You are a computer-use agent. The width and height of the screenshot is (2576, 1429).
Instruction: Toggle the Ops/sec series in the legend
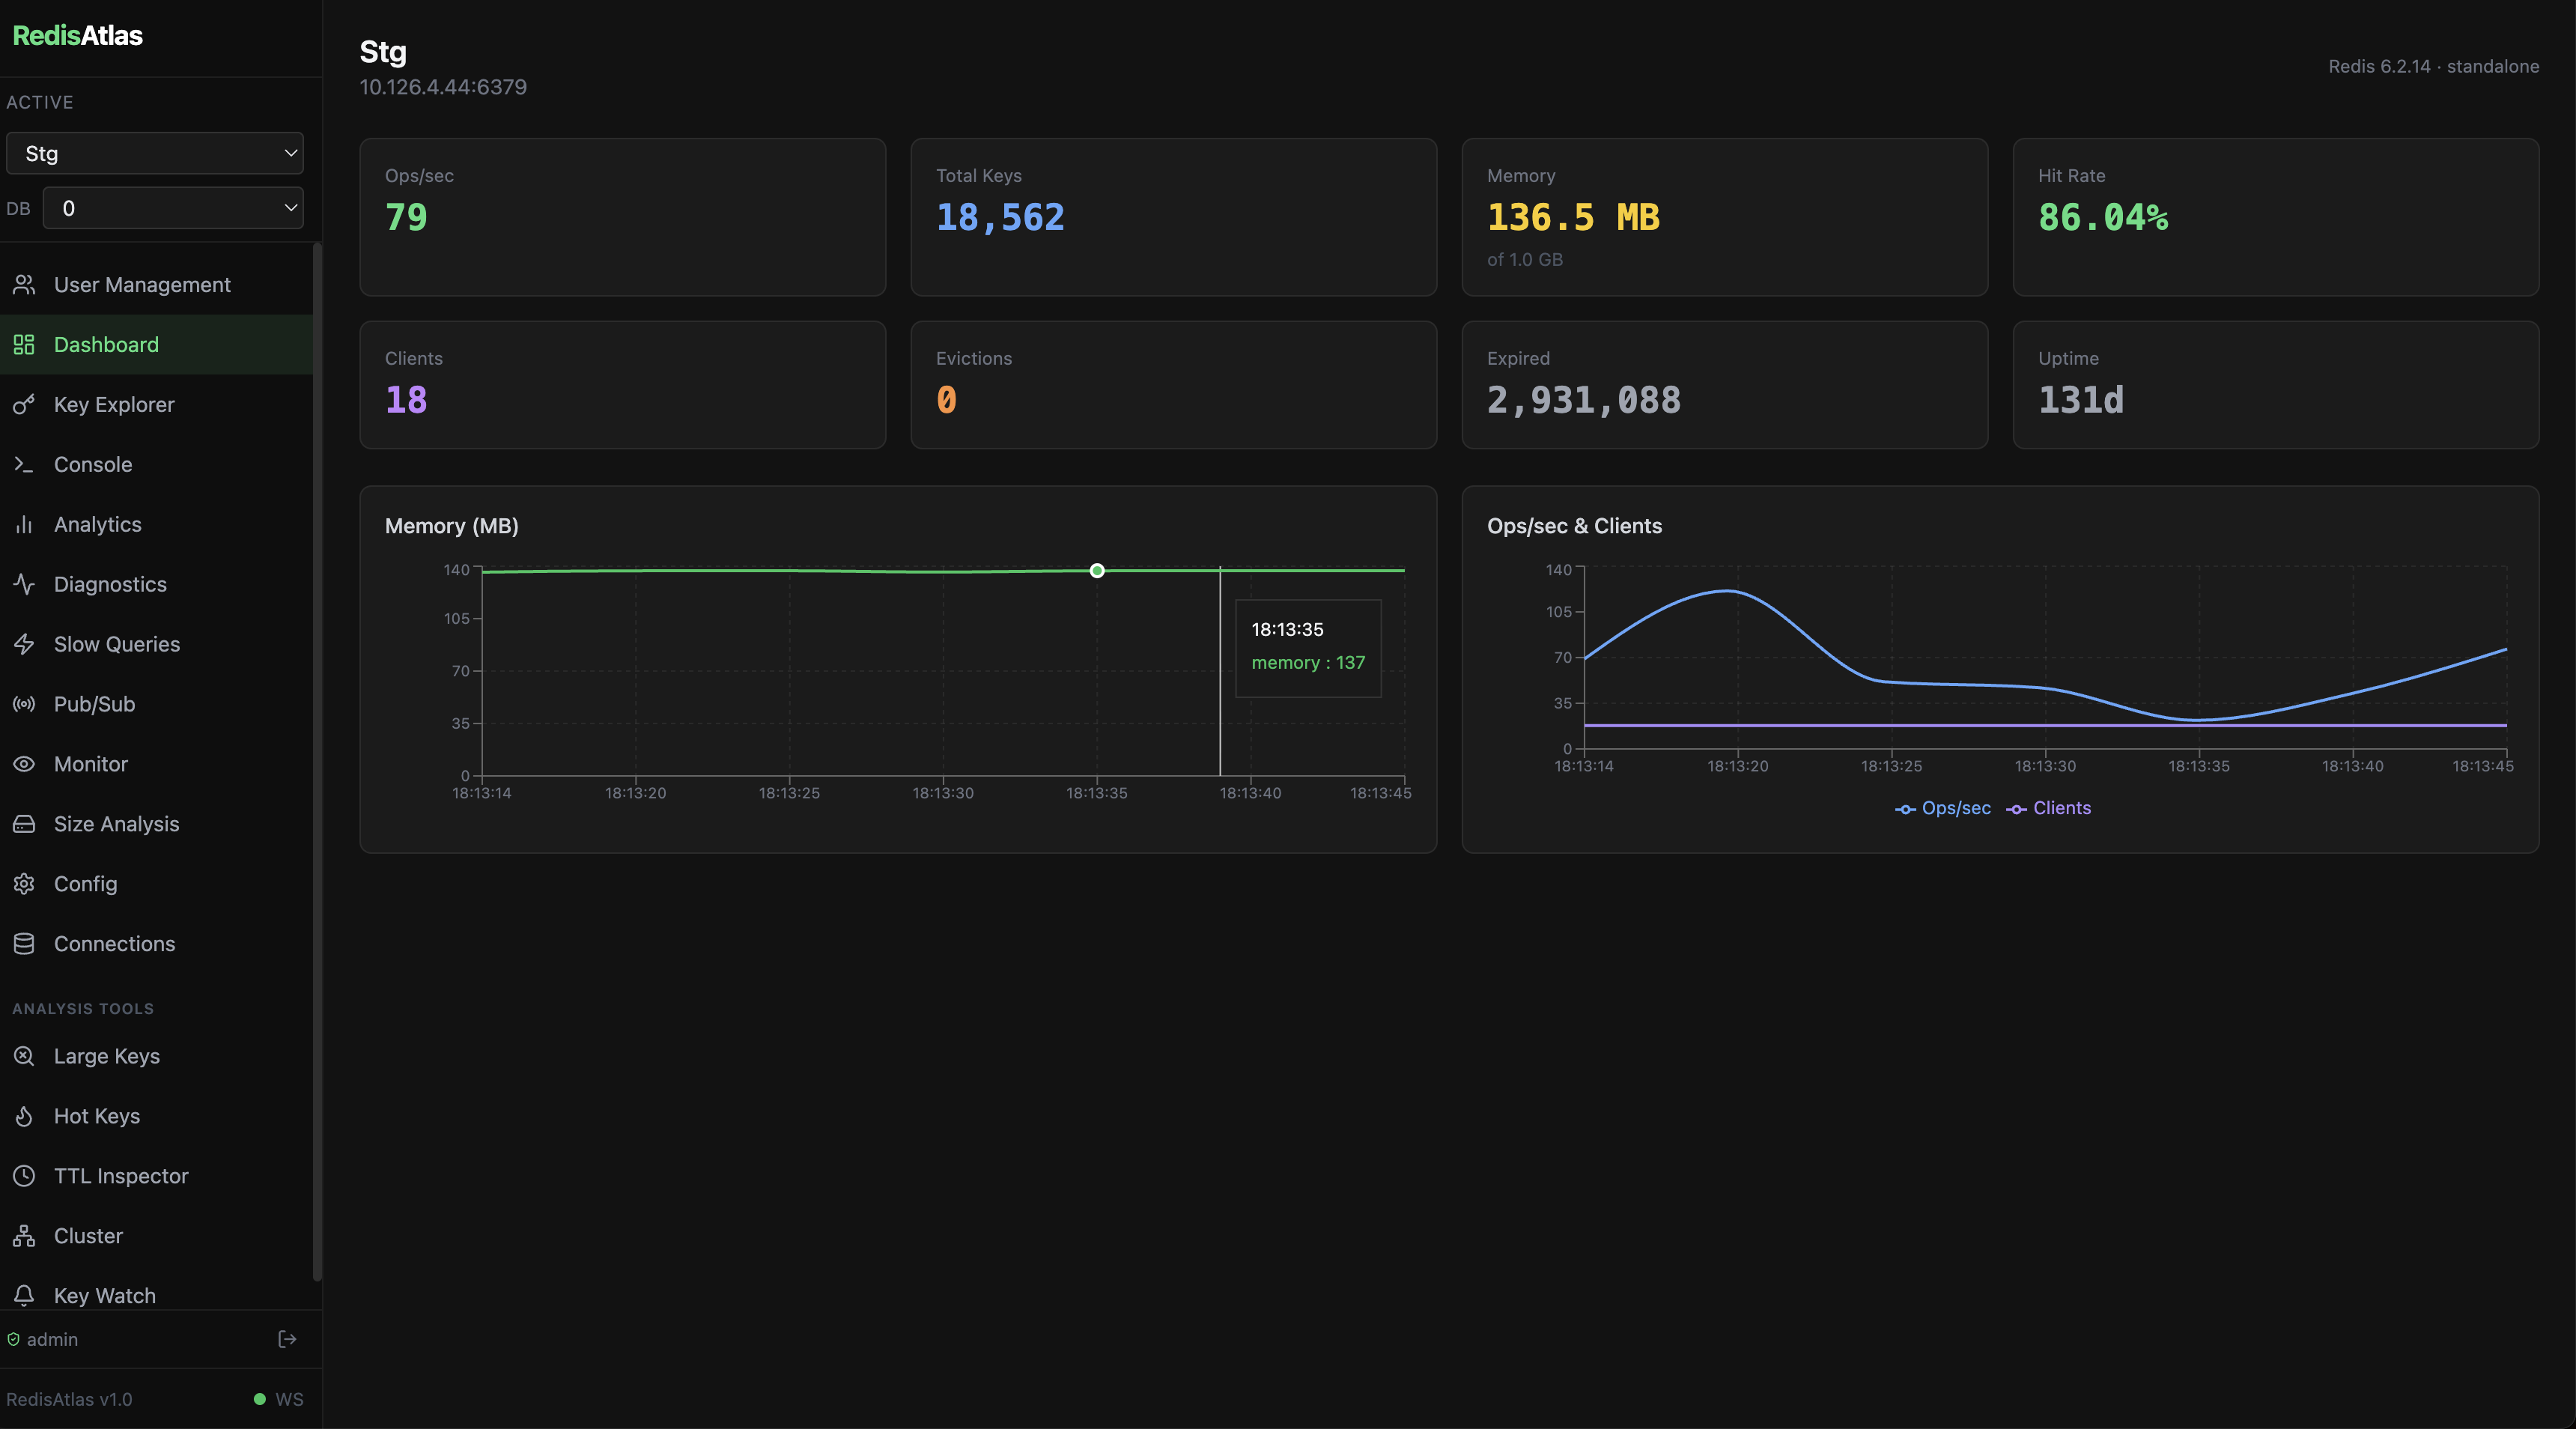pos(1941,808)
